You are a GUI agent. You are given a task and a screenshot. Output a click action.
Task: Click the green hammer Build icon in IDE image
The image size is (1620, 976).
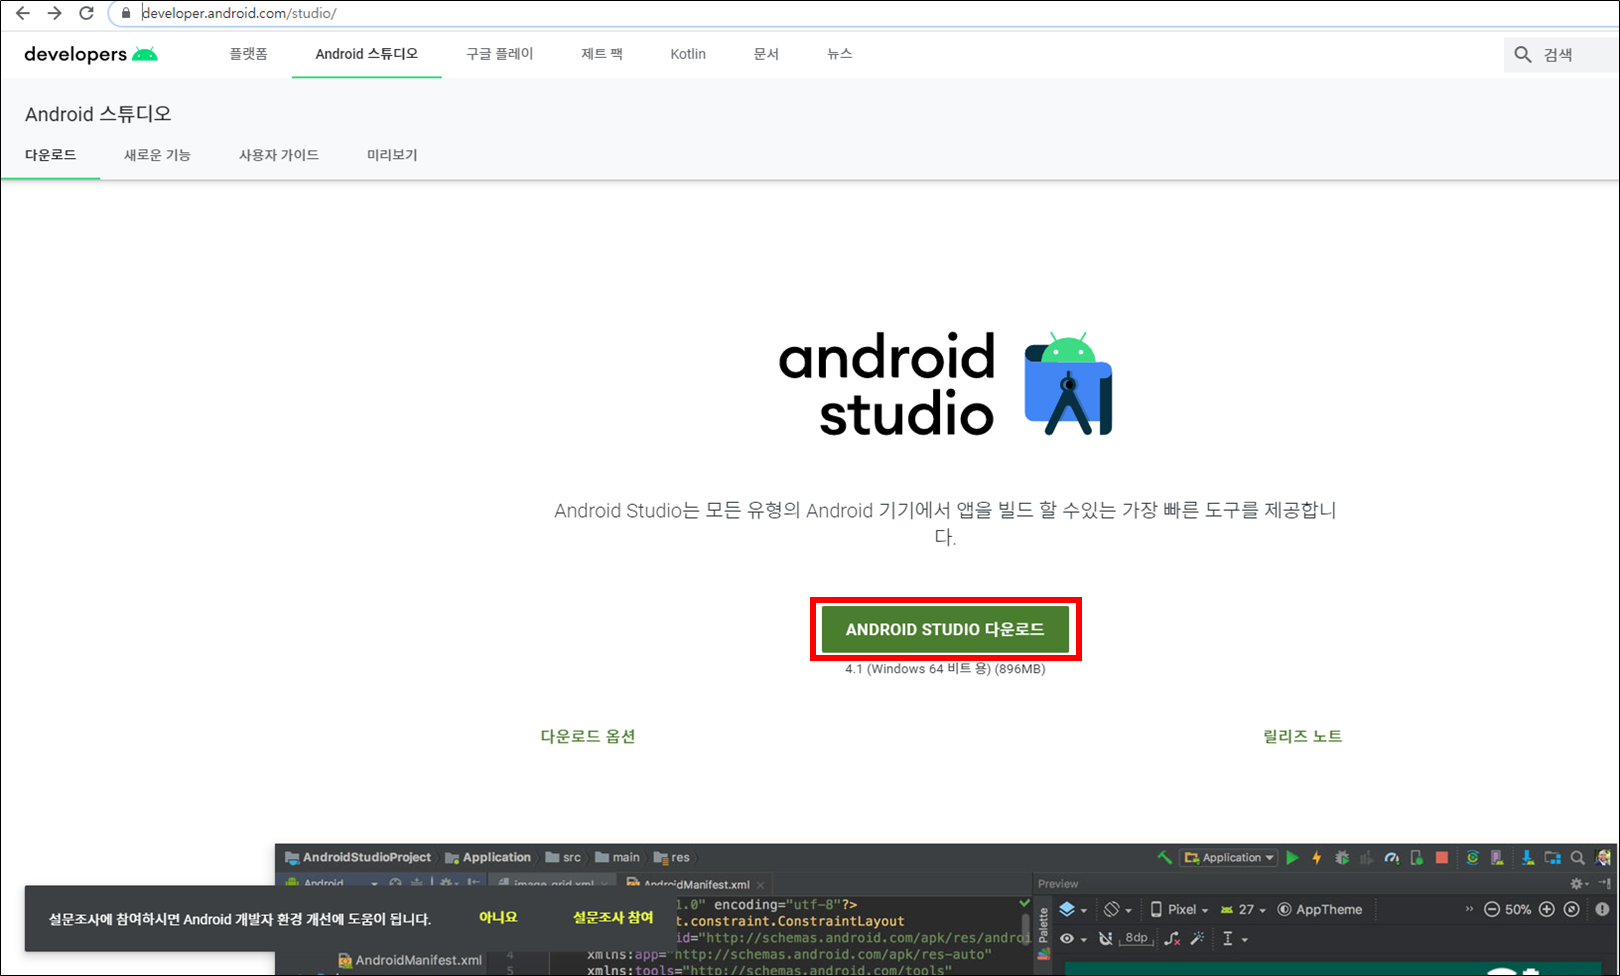coord(1164,858)
